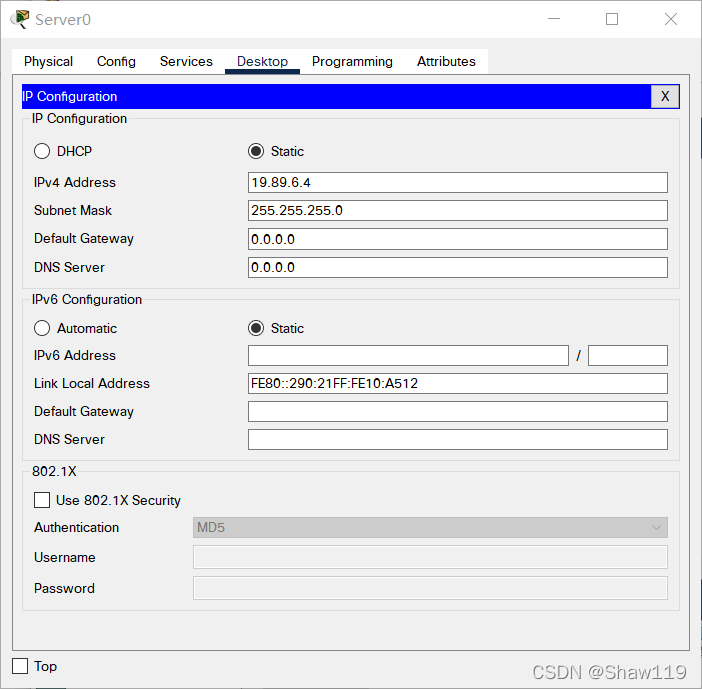Maximize the Server0 window

click(x=612, y=19)
